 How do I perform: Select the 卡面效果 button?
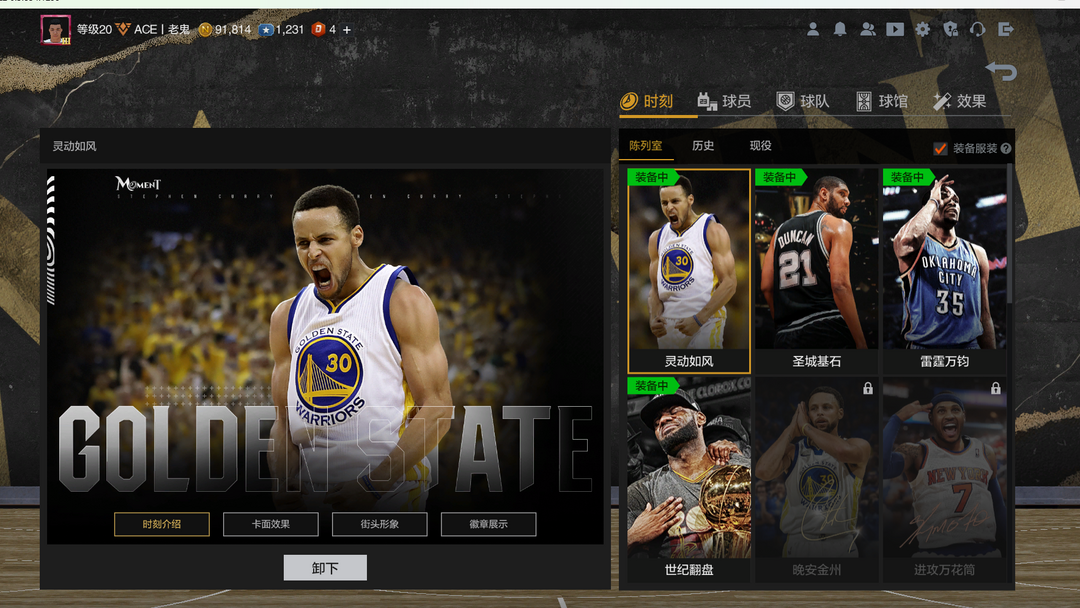pos(270,524)
